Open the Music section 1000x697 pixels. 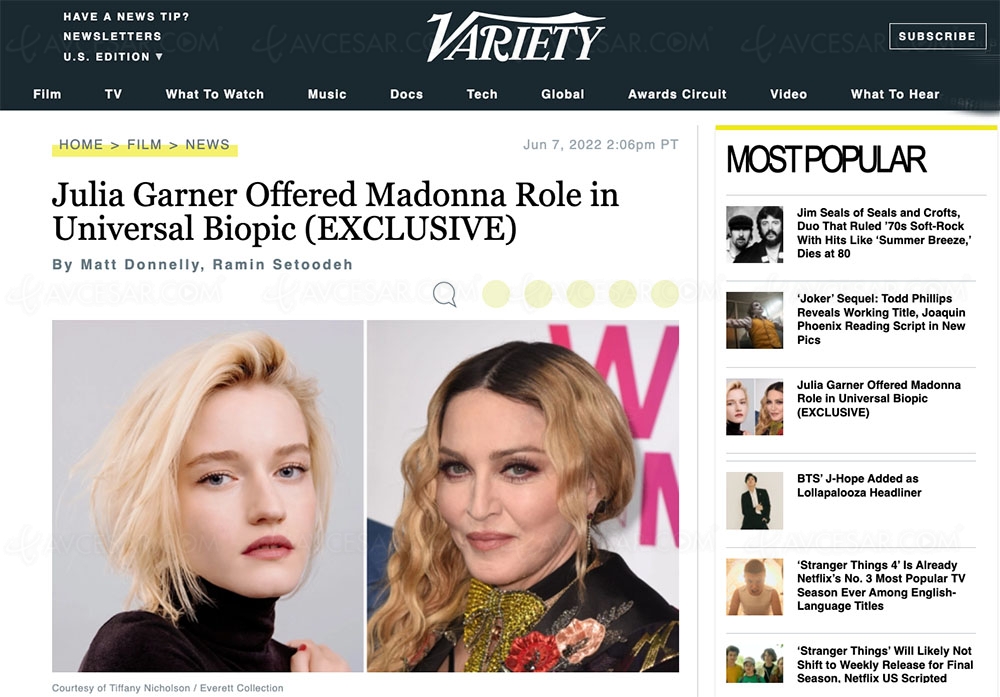coord(327,94)
